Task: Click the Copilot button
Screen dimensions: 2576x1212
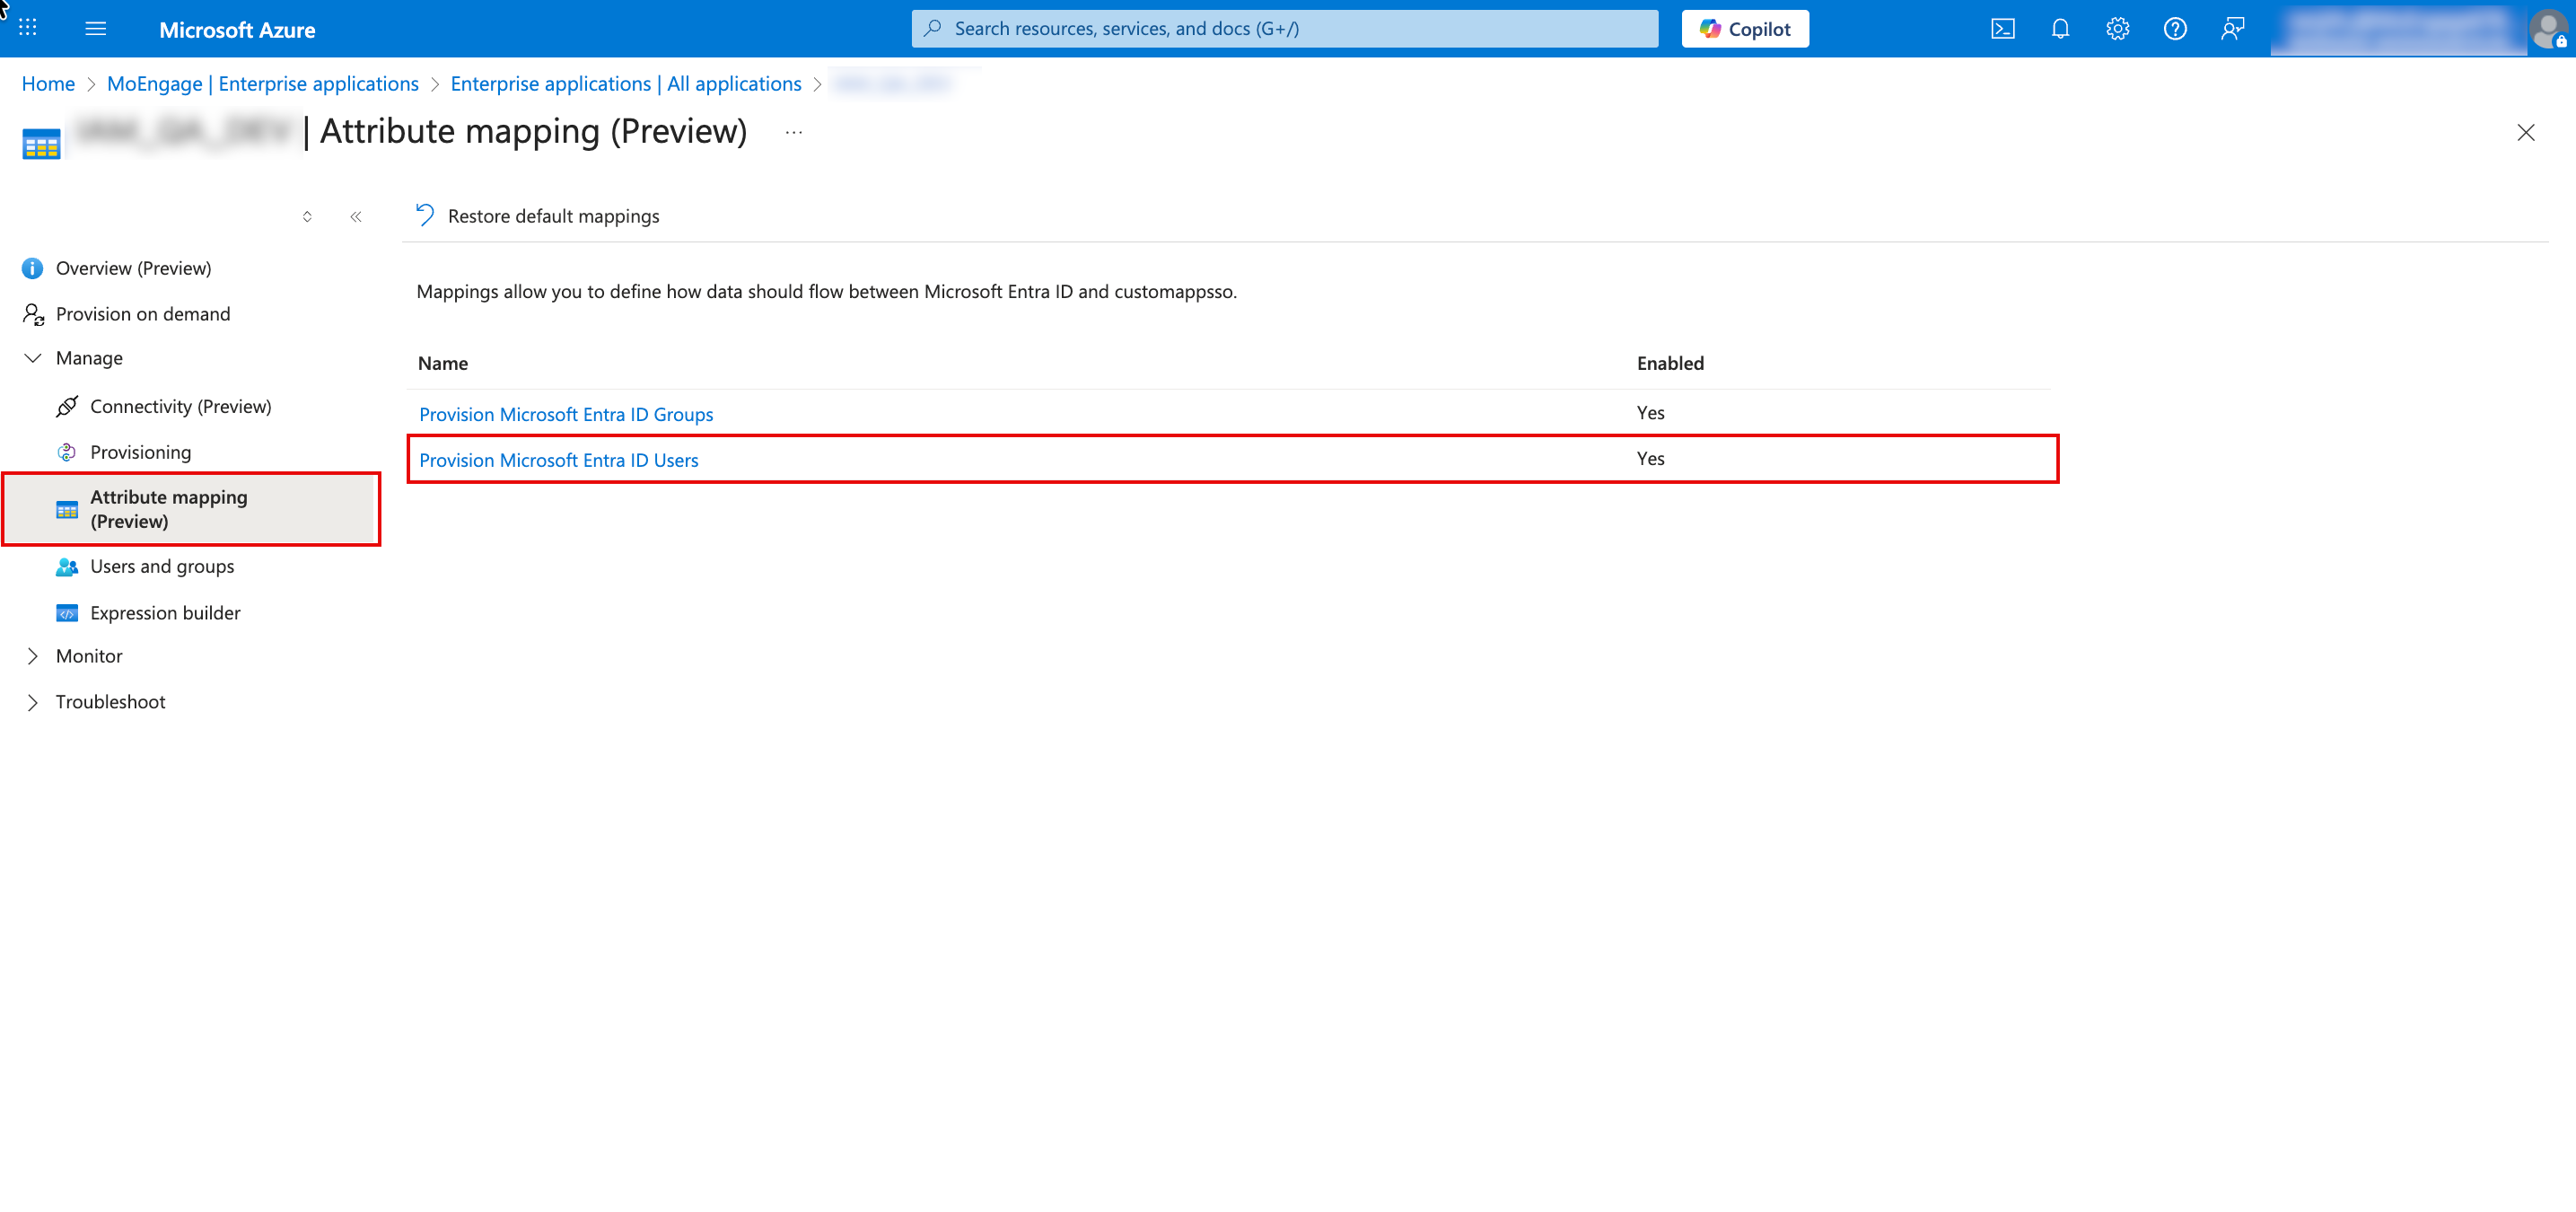Action: pos(1745,29)
